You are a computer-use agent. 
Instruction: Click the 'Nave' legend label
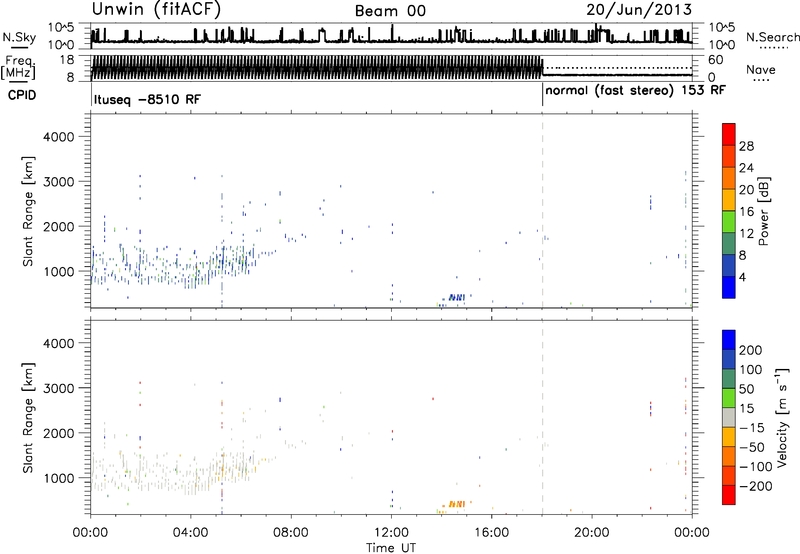pos(761,69)
